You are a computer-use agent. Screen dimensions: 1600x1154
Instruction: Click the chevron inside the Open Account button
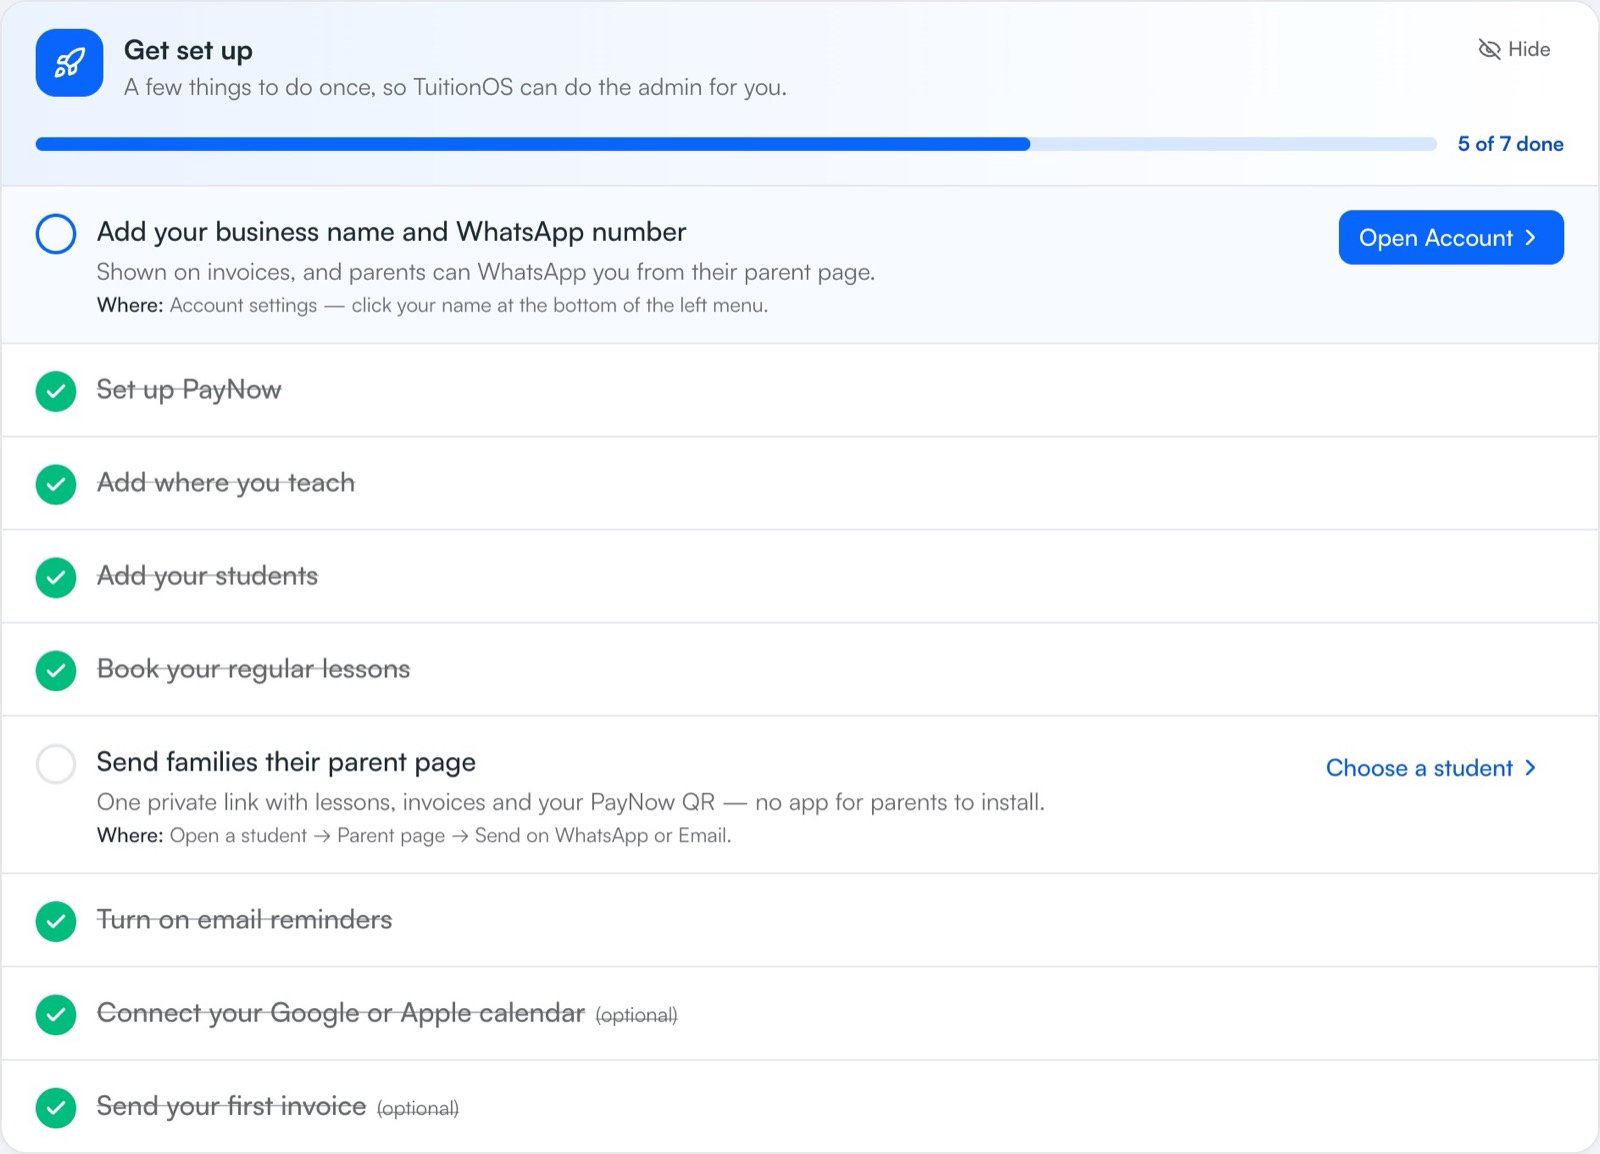(1530, 238)
